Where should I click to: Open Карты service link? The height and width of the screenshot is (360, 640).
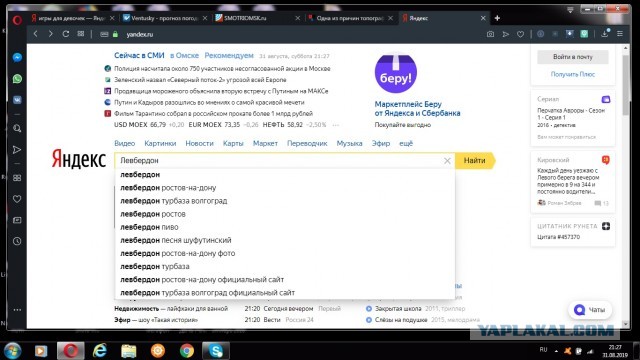(233, 143)
